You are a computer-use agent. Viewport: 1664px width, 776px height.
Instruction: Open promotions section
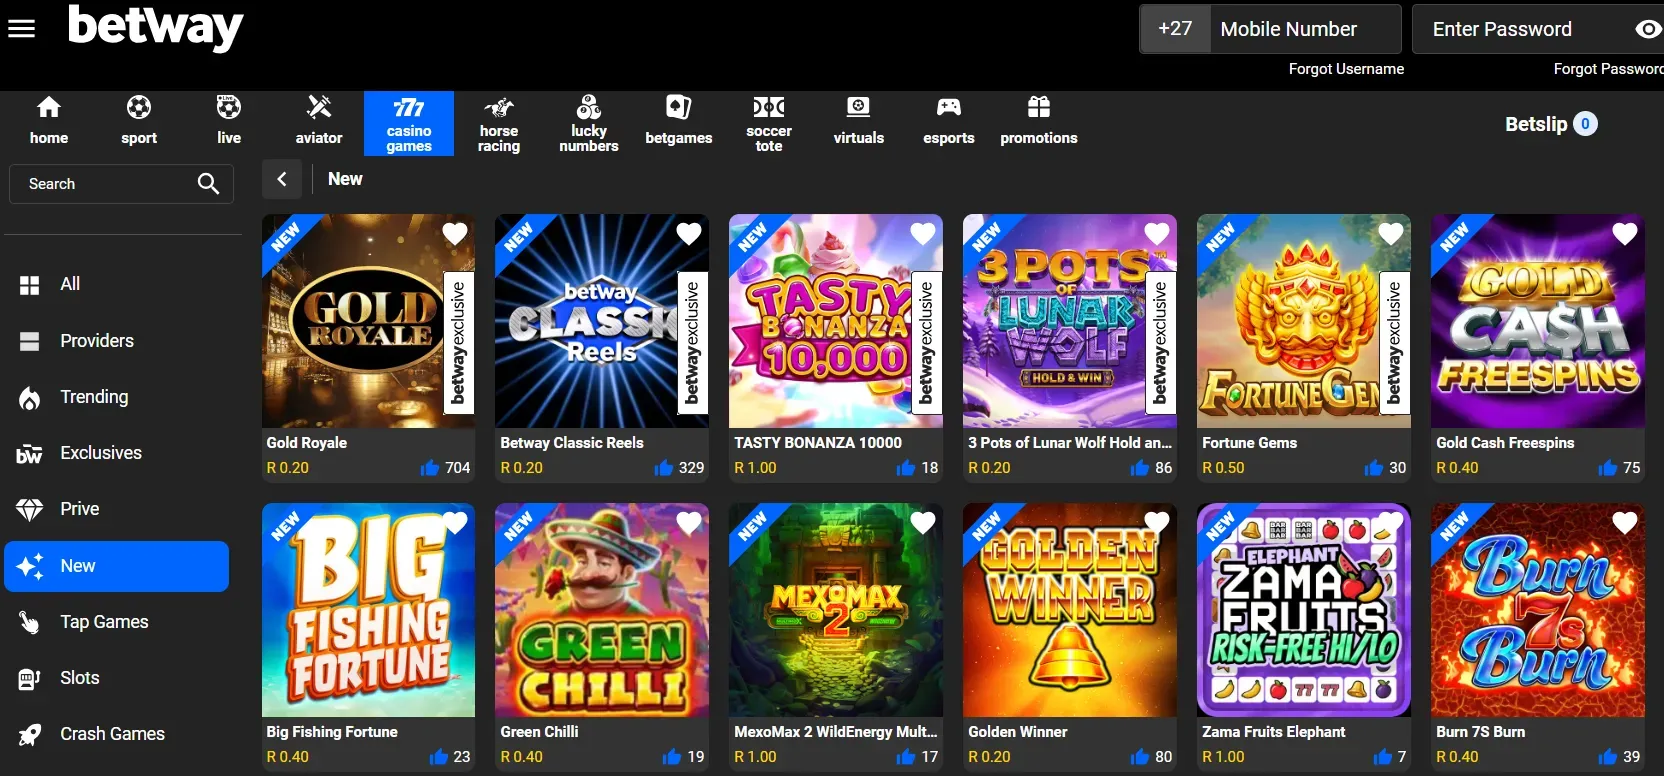(x=1039, y=121)
